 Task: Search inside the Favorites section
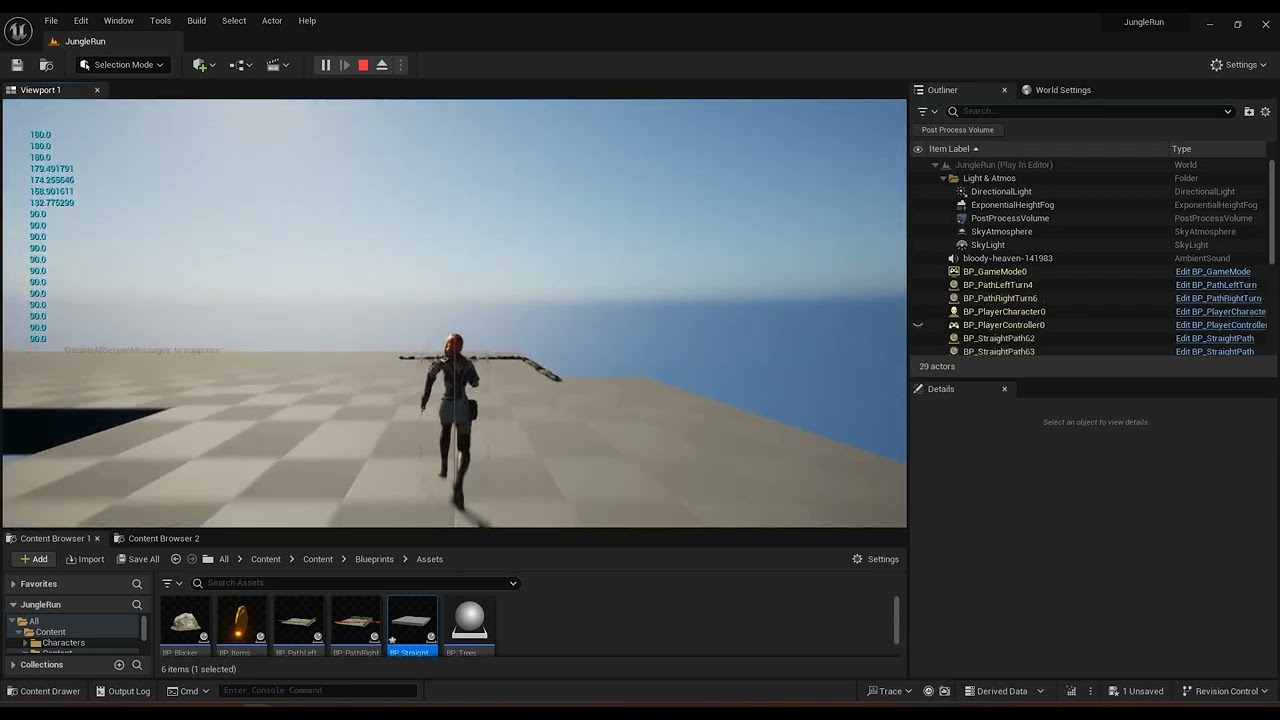[137, 584]
